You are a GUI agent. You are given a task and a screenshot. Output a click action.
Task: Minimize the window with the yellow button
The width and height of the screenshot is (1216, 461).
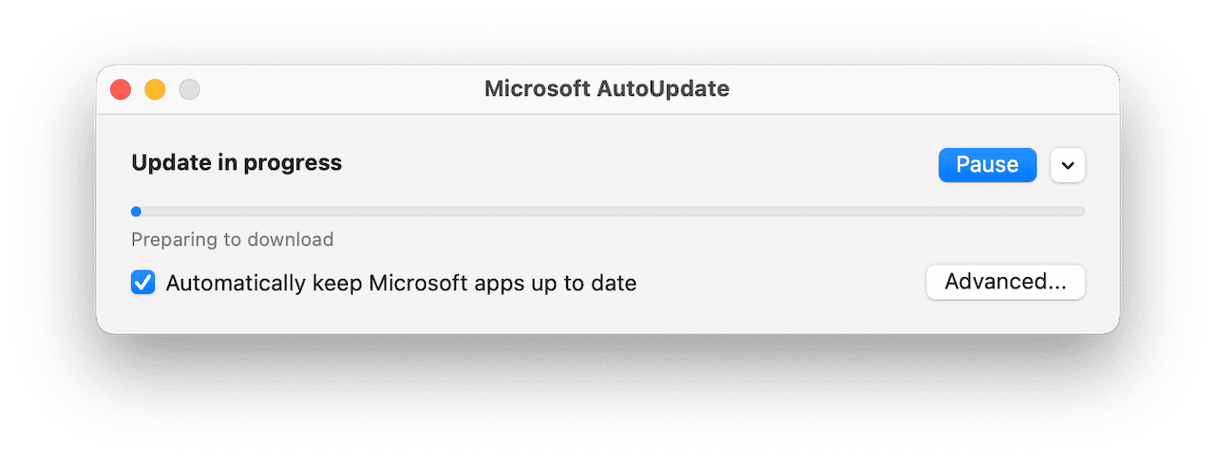(x=155, y=89)
